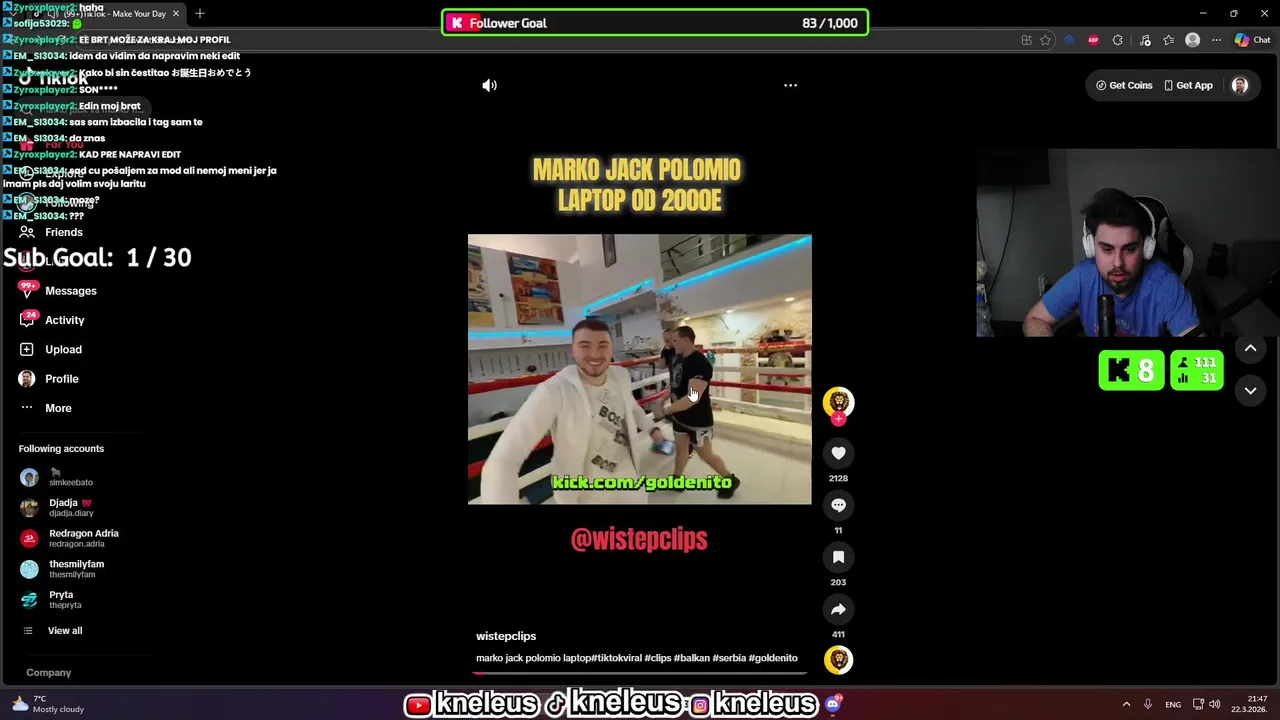The width and height of the screenshot is (1280, 720).
Task: Share the video using the arrow icon
Action: tap(838, 609)
